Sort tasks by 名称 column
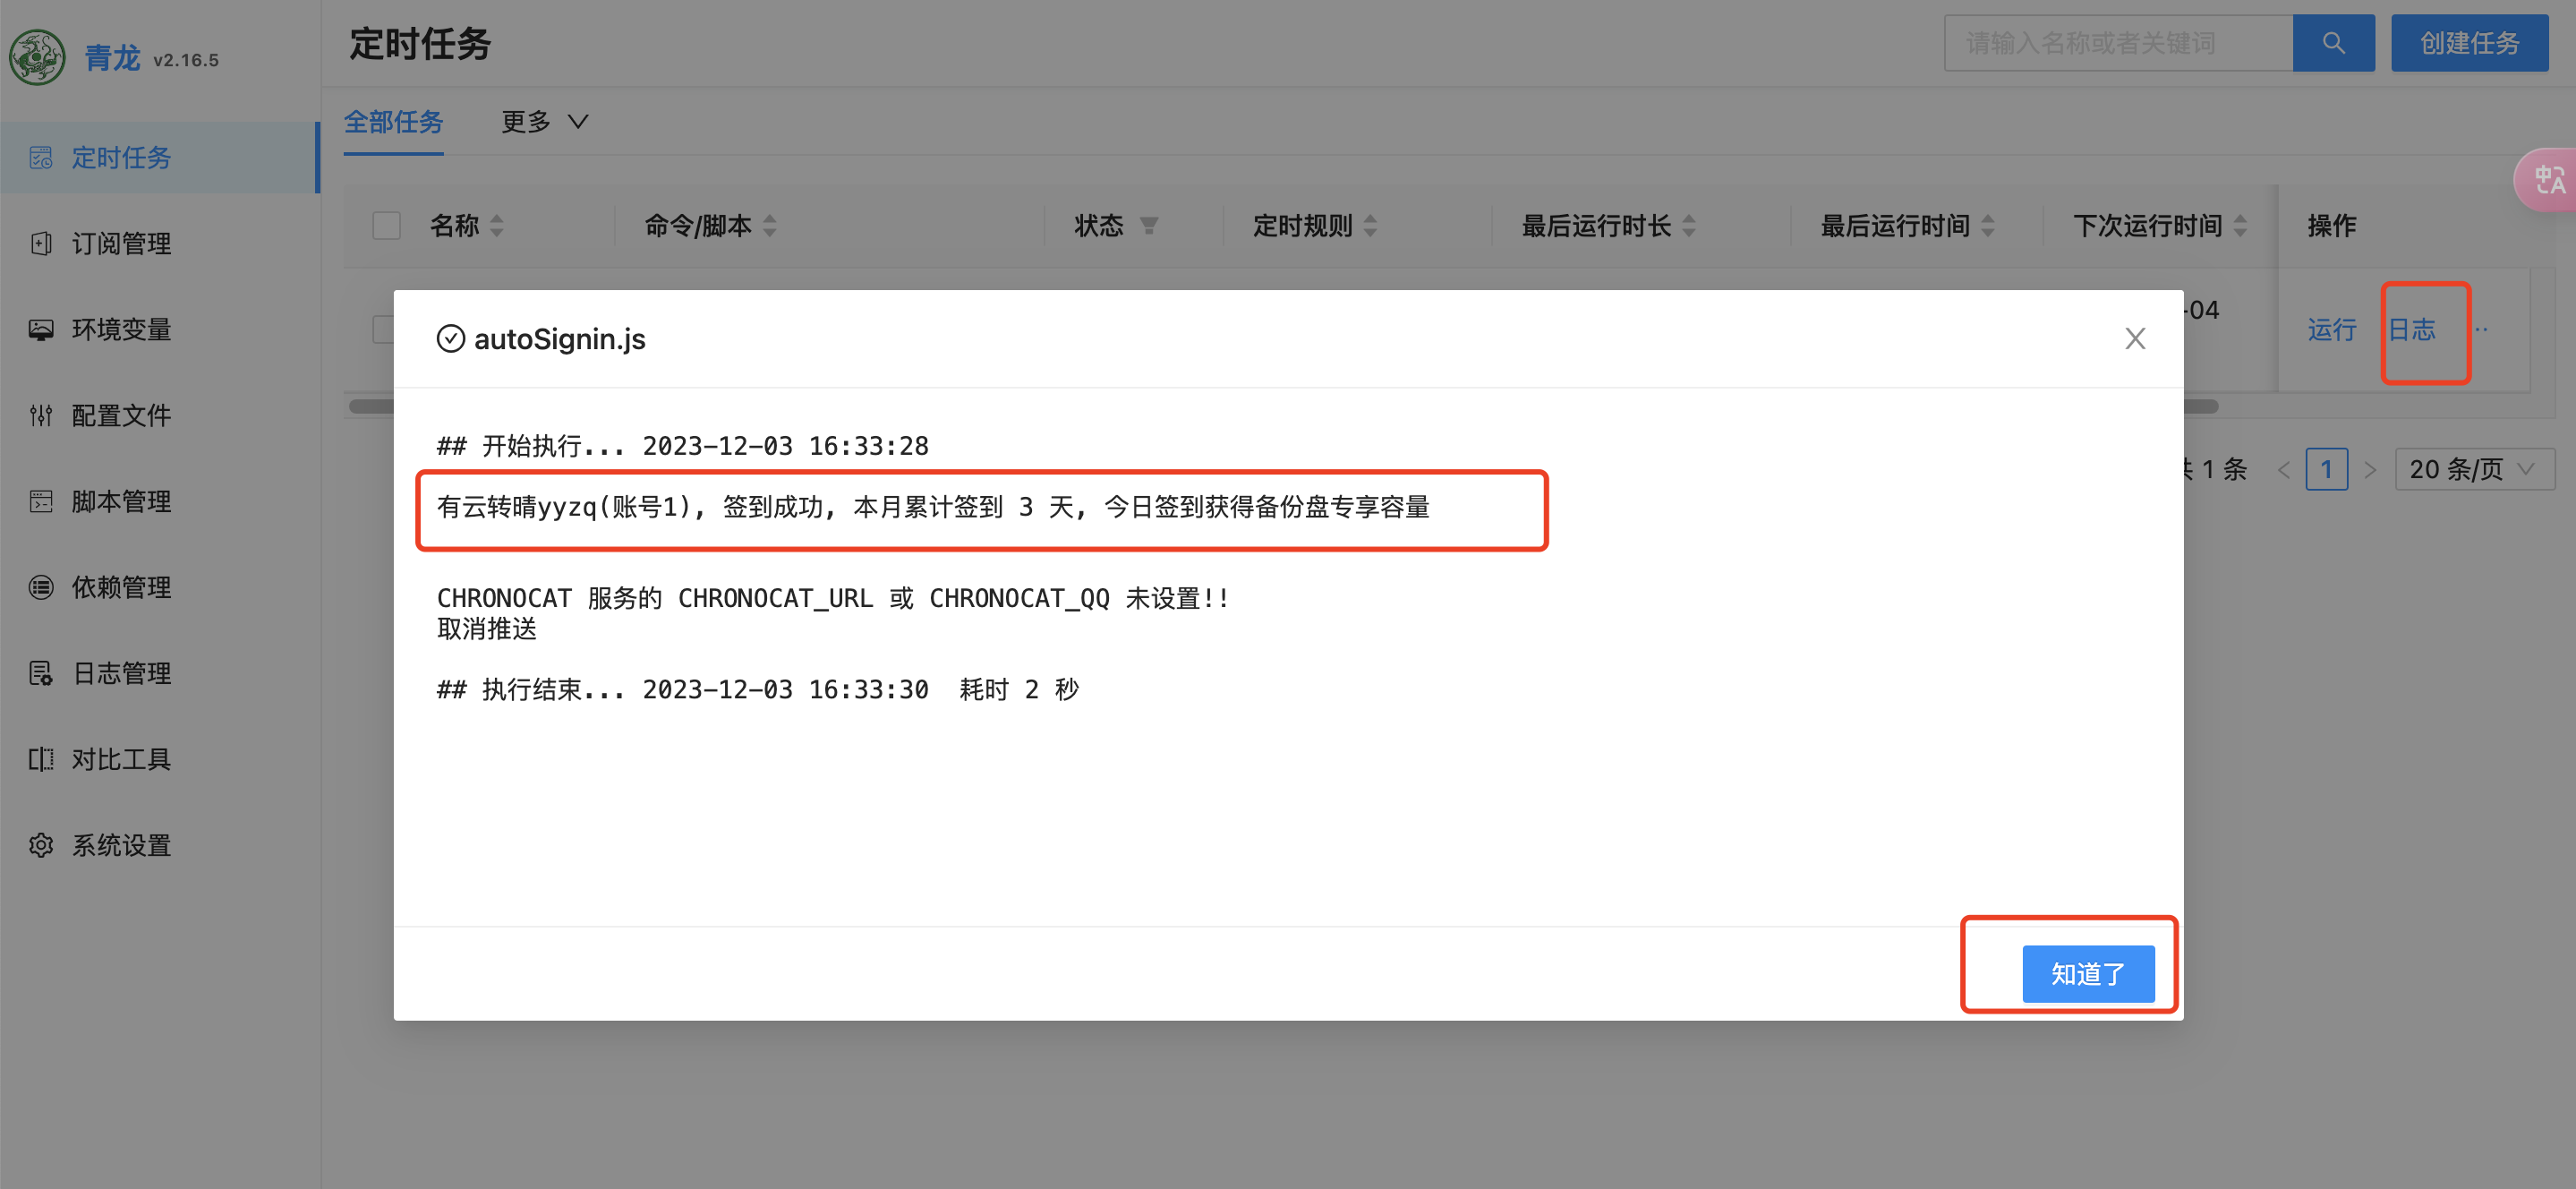This screenshot has width=2576, height=1189. click(x=466, y=226)
